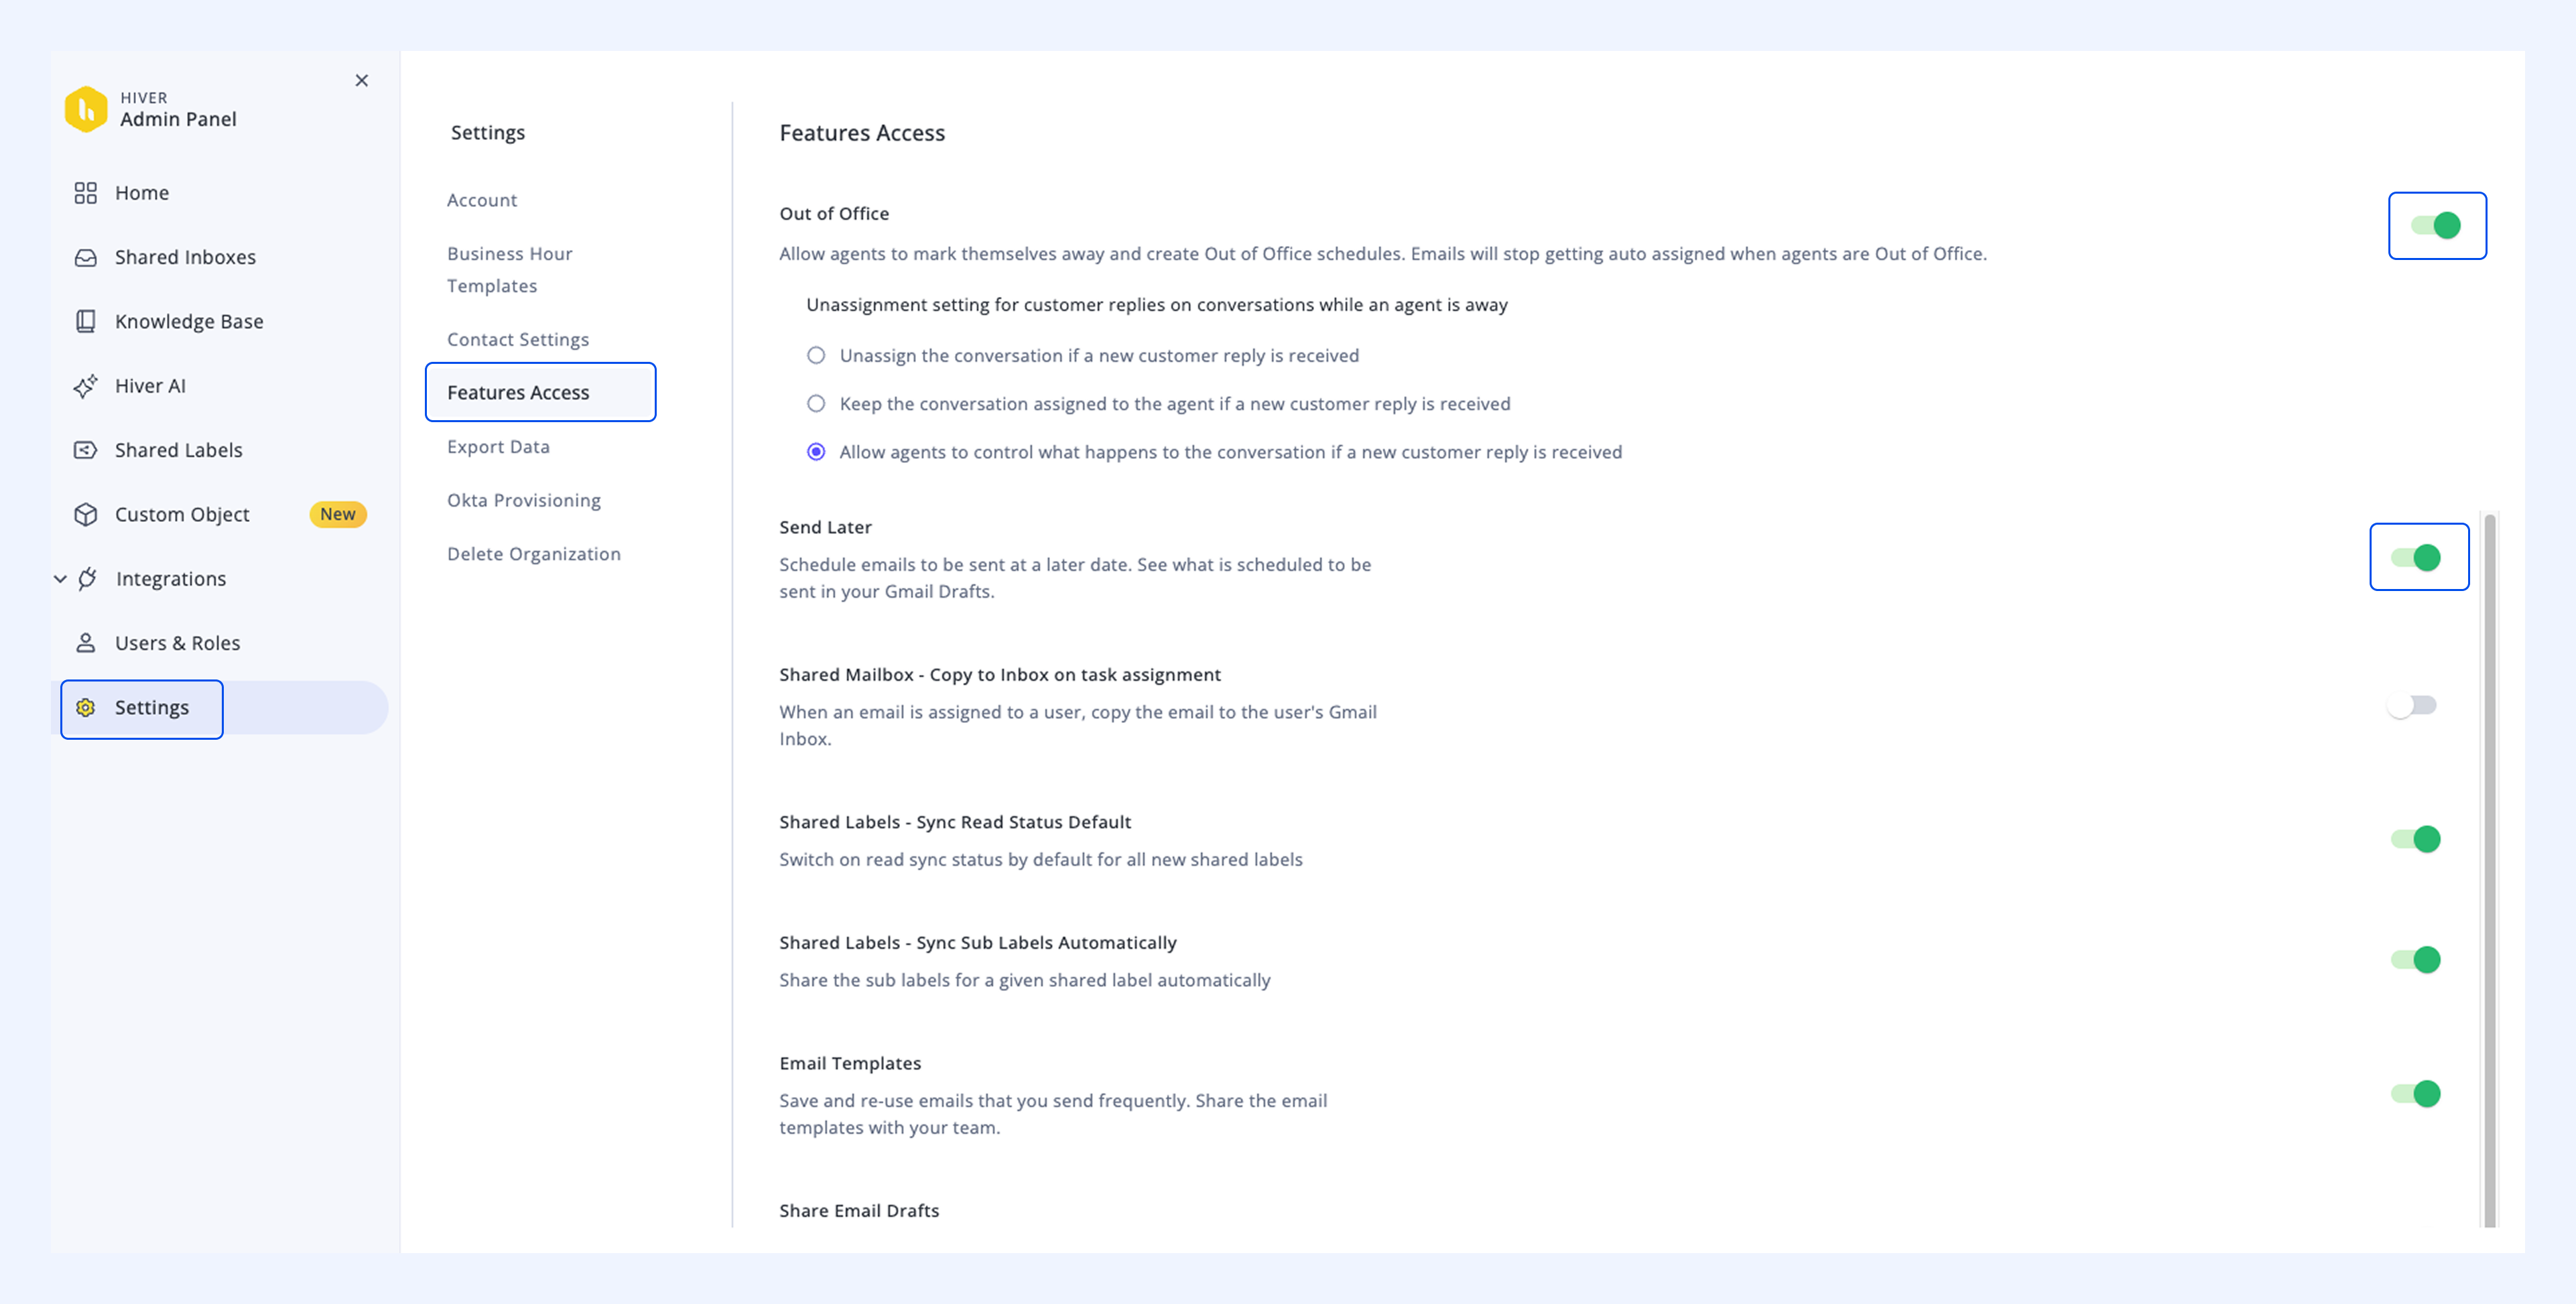Screen dimensions: 2576x1304
Task: Select Unassign the conversation radio option
Action: click(x=816, y=355)
